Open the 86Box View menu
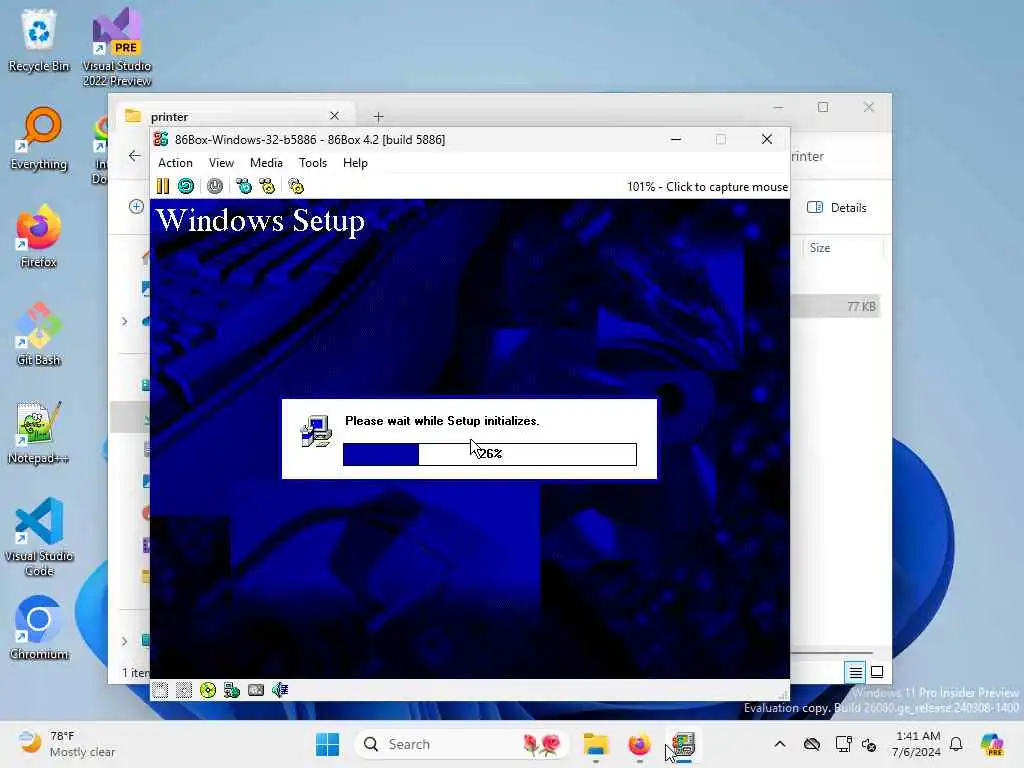Viewport: 1024px width, 768px height. tap(221, 163)
